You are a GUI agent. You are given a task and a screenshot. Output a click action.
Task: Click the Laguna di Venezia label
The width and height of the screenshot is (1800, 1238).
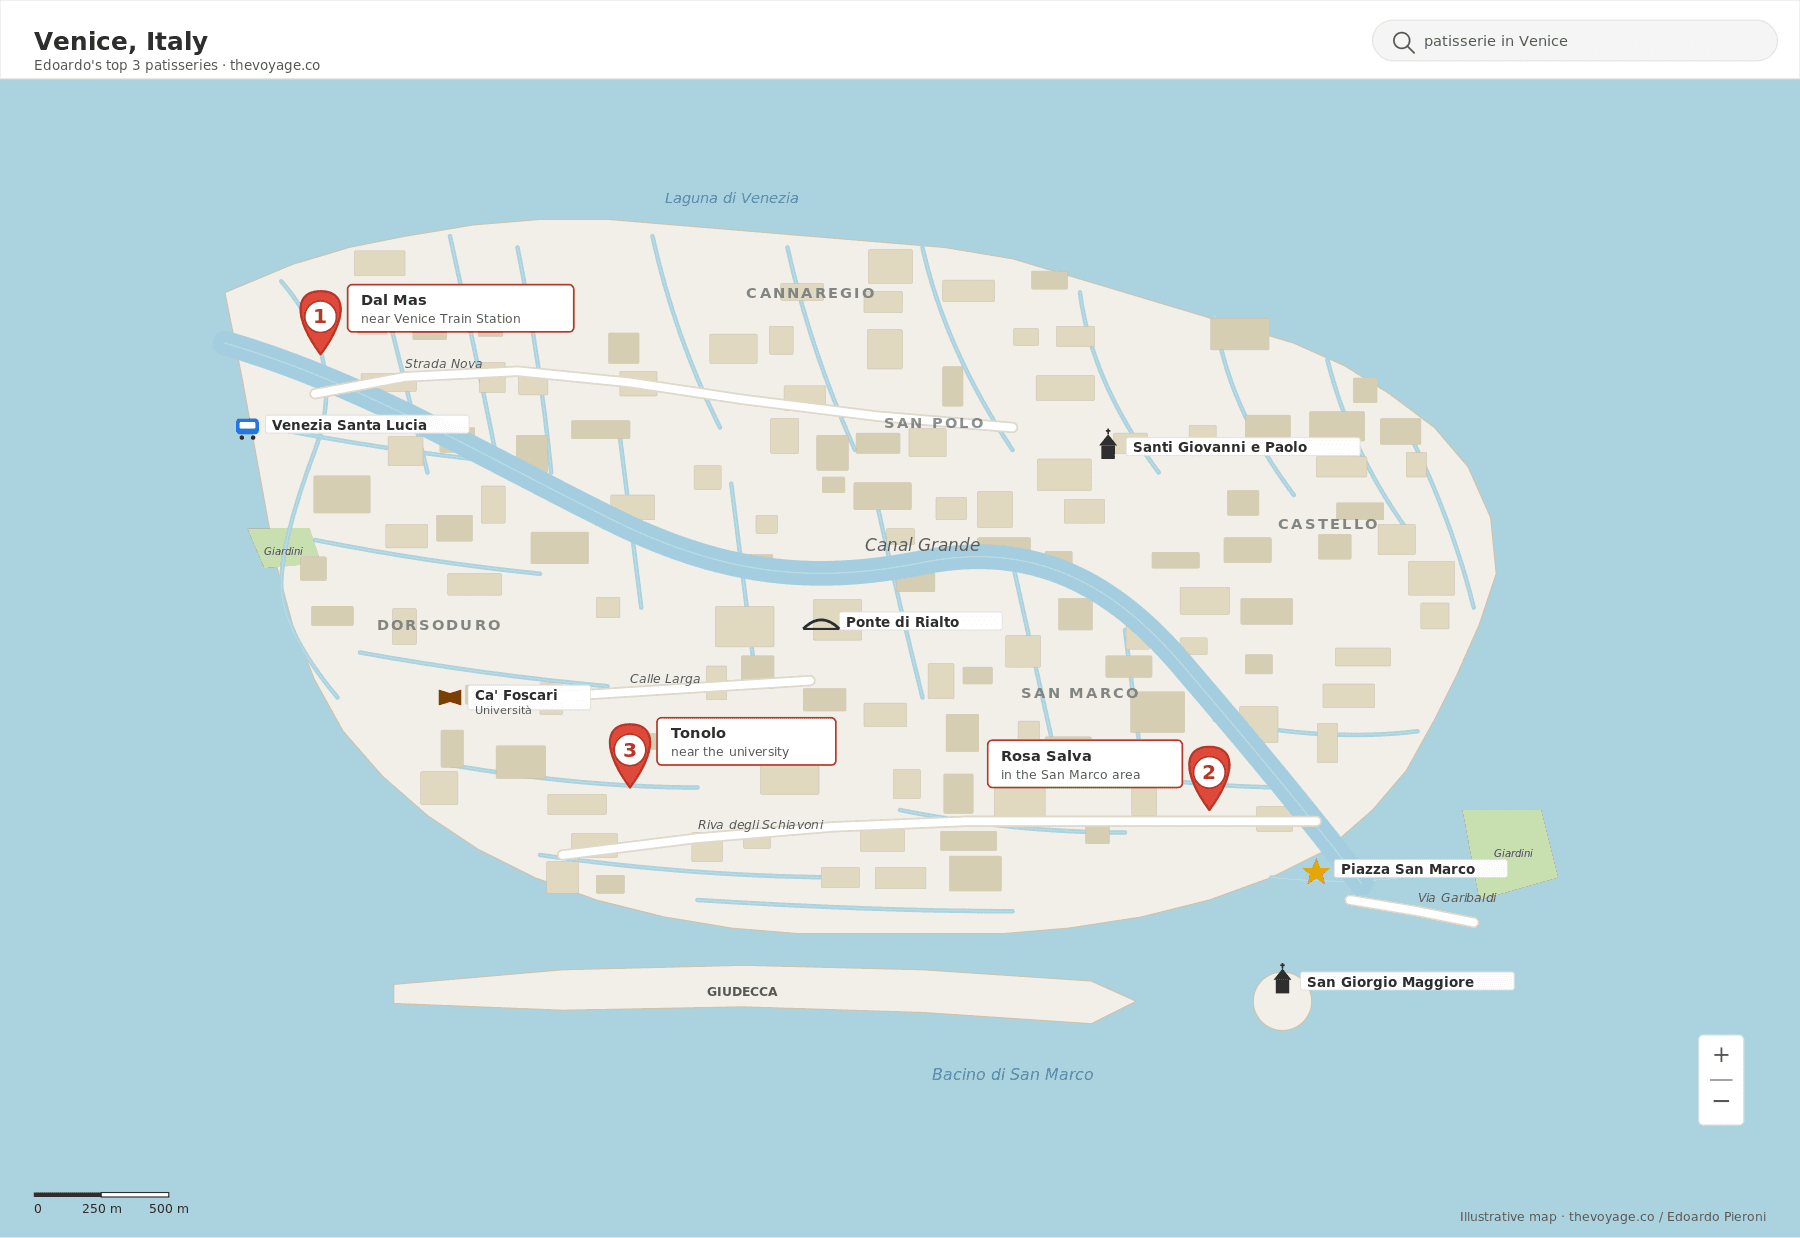732,198
